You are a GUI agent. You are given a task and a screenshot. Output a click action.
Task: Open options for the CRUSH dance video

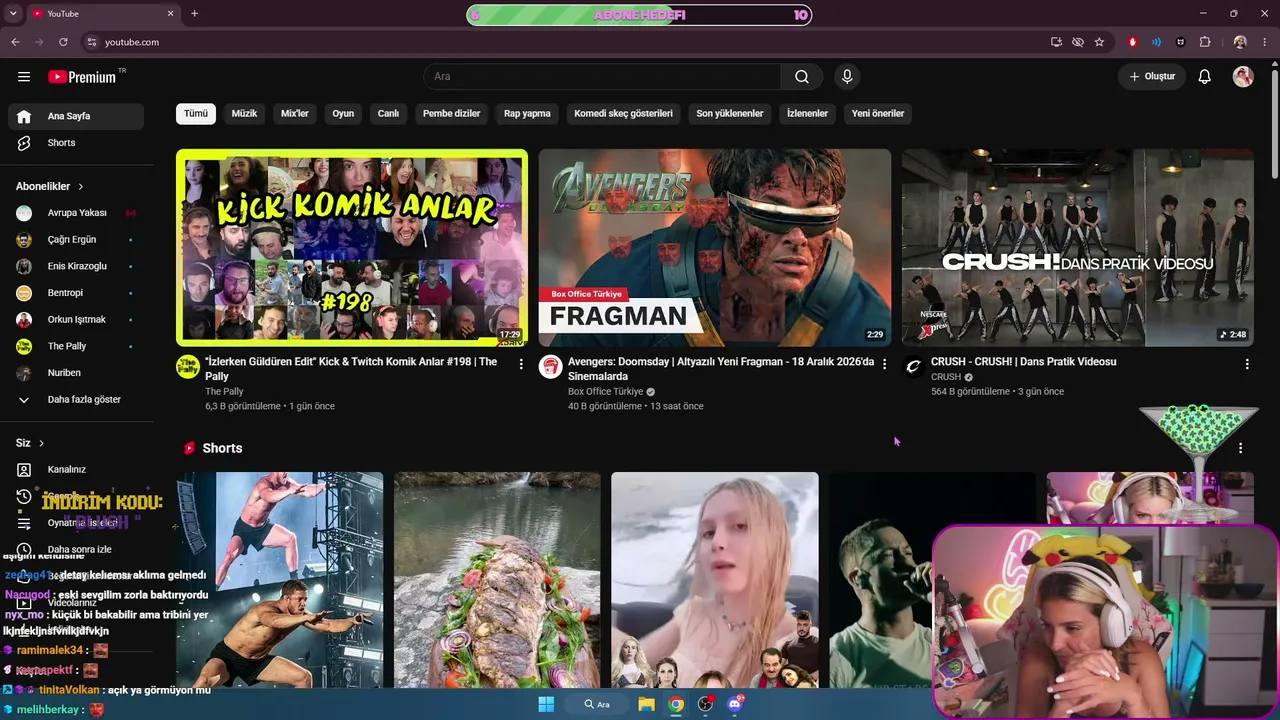[1247, 364]
